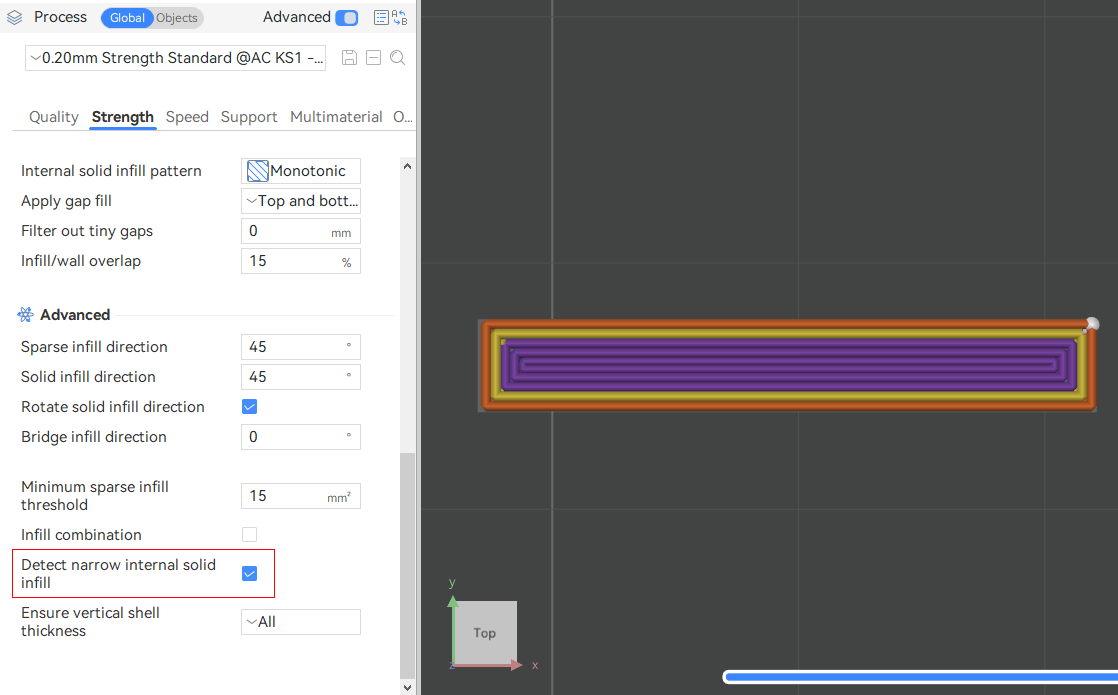The height and width of the screenshot is (695, 1118).
Task: Open the settings search magnifier
Action: 398,58
